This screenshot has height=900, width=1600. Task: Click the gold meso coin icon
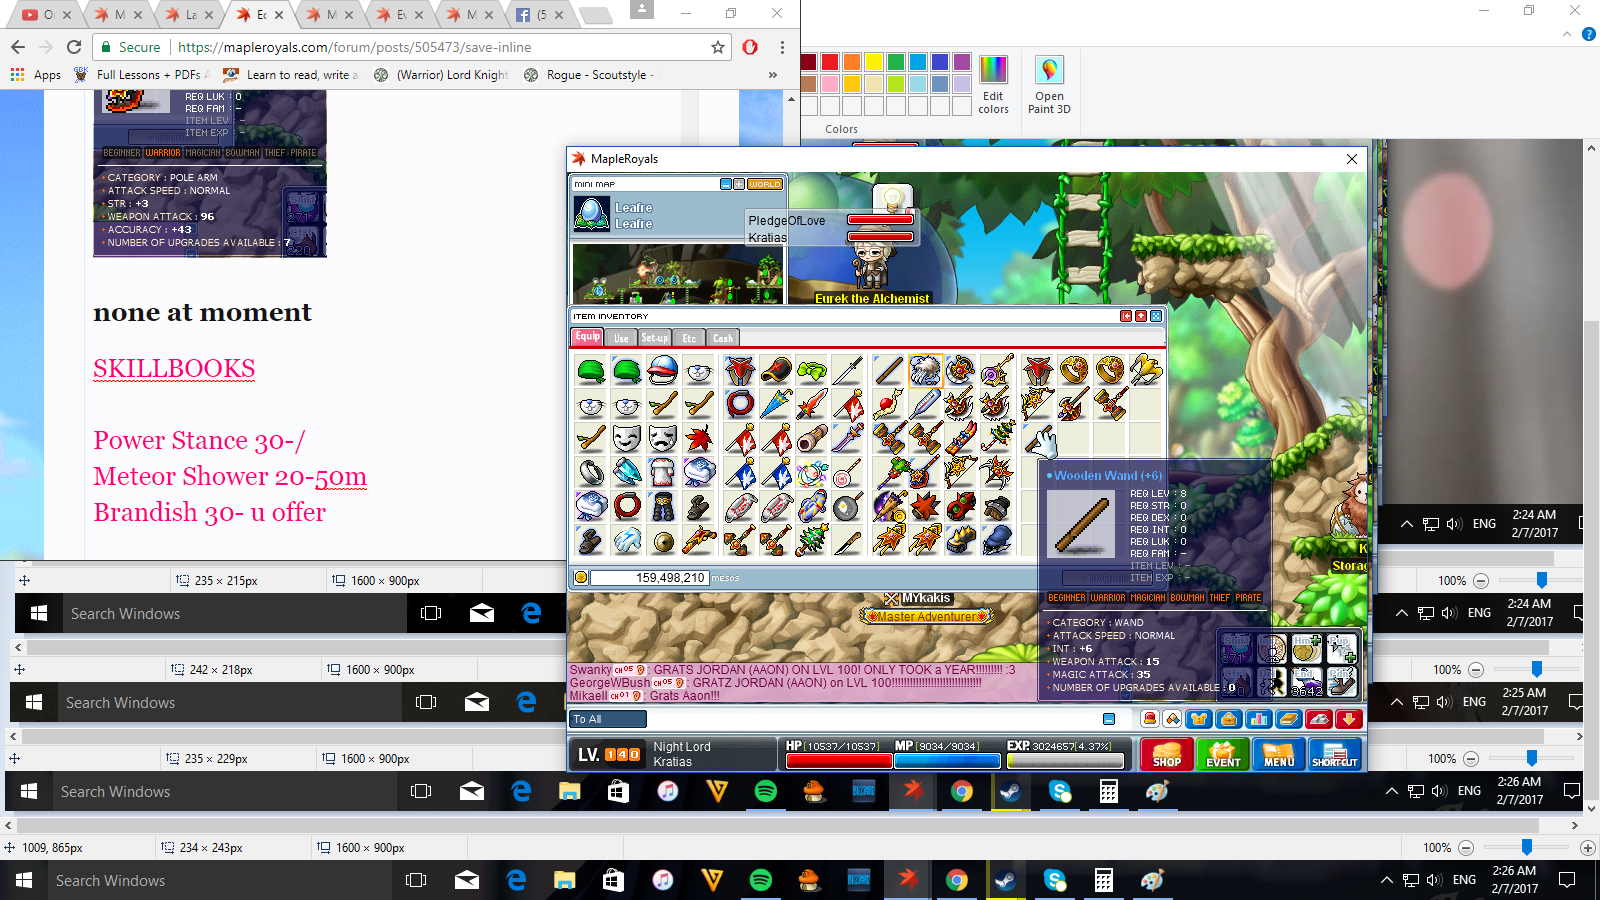click(x=581, y=578)
